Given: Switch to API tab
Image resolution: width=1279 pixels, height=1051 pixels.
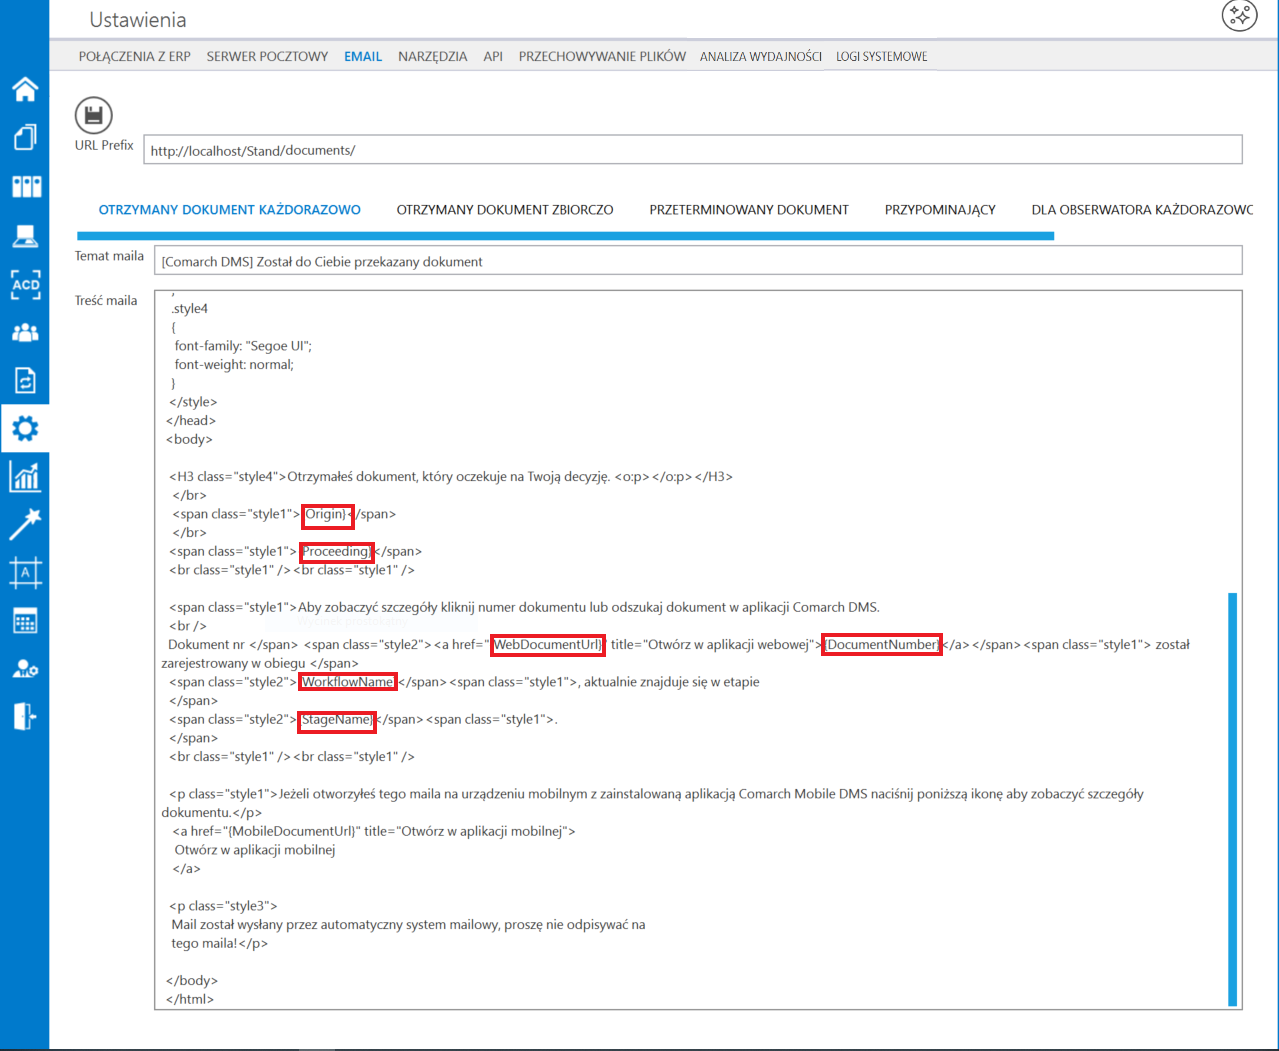Looking at the screenshot, I should click(493, 57).
